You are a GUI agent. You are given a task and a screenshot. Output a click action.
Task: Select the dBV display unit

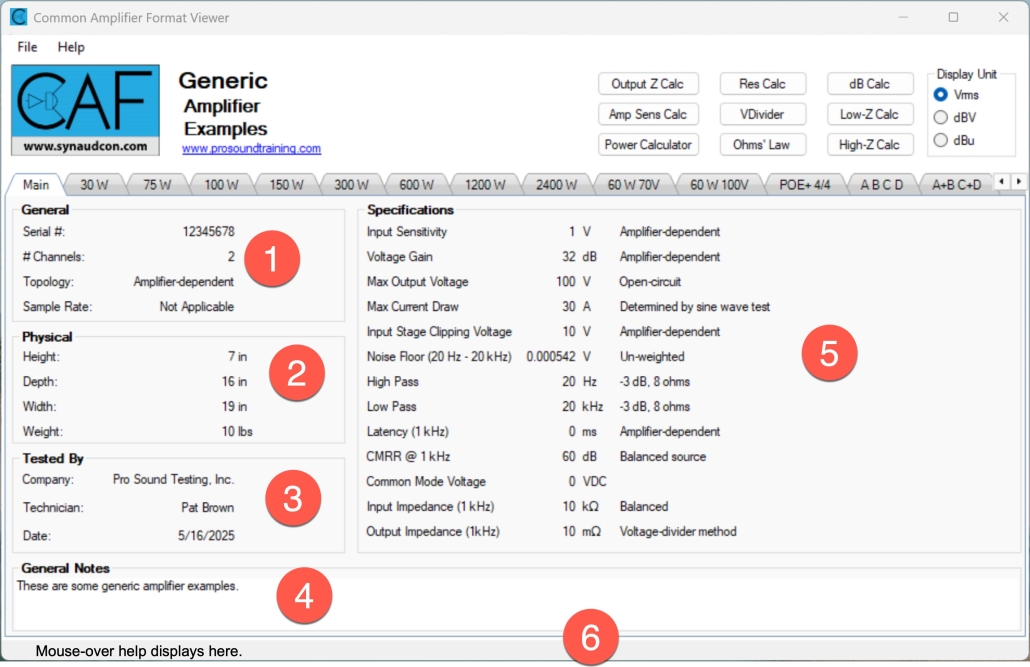tap(941, 118)
